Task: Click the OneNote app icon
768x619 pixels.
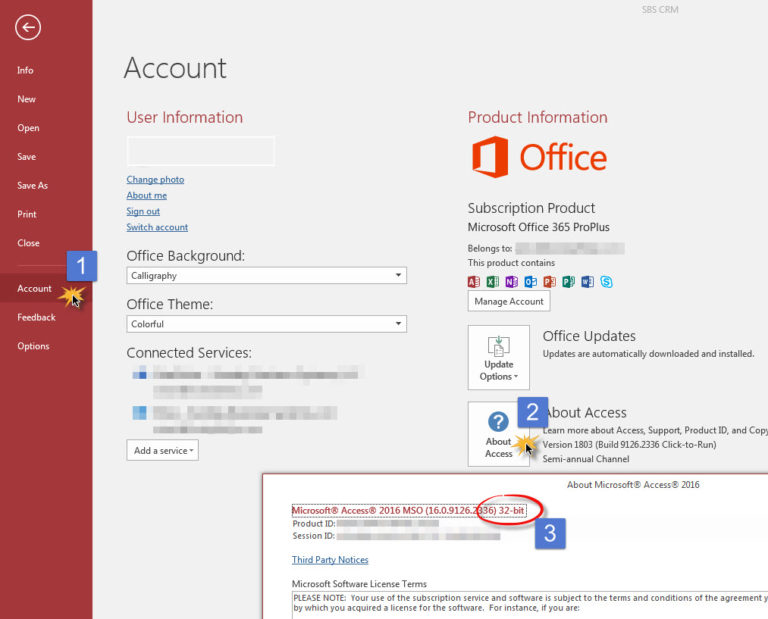Action: tap(511, 282)
